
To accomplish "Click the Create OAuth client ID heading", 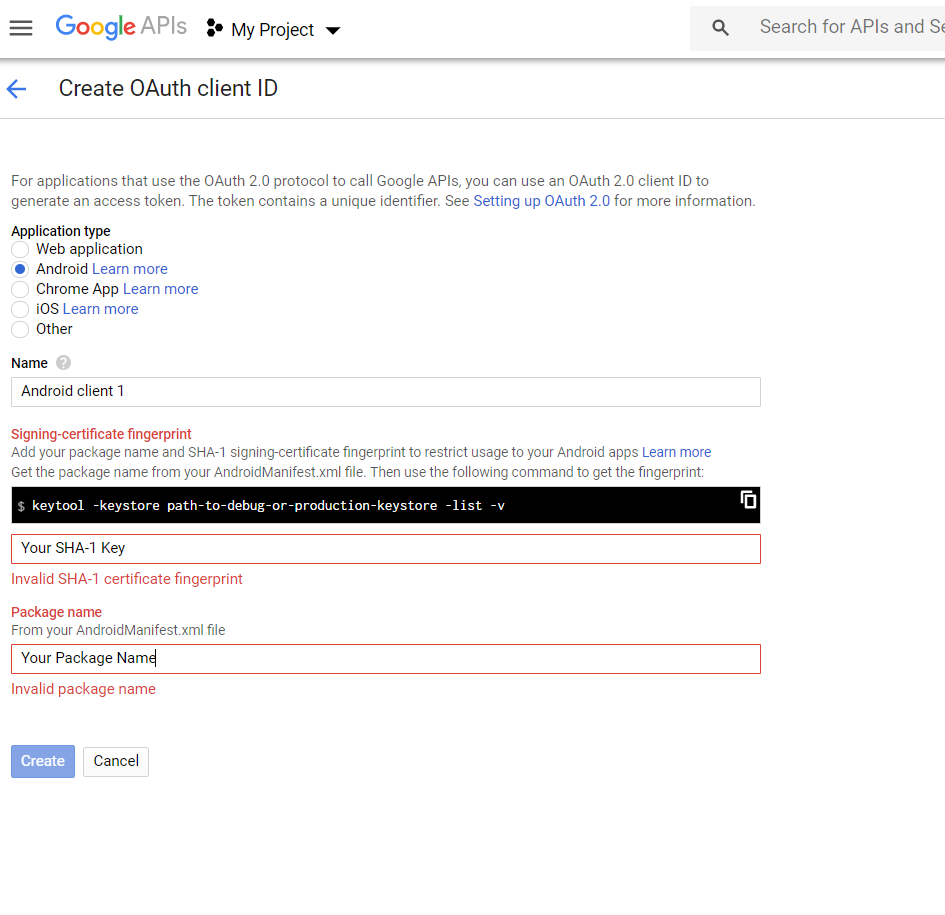I will [x=168, y=89].
